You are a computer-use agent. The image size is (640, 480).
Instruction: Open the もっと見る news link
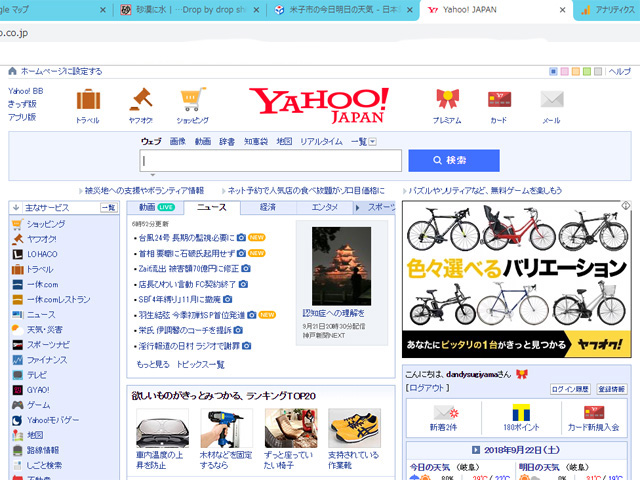[153, 364]
